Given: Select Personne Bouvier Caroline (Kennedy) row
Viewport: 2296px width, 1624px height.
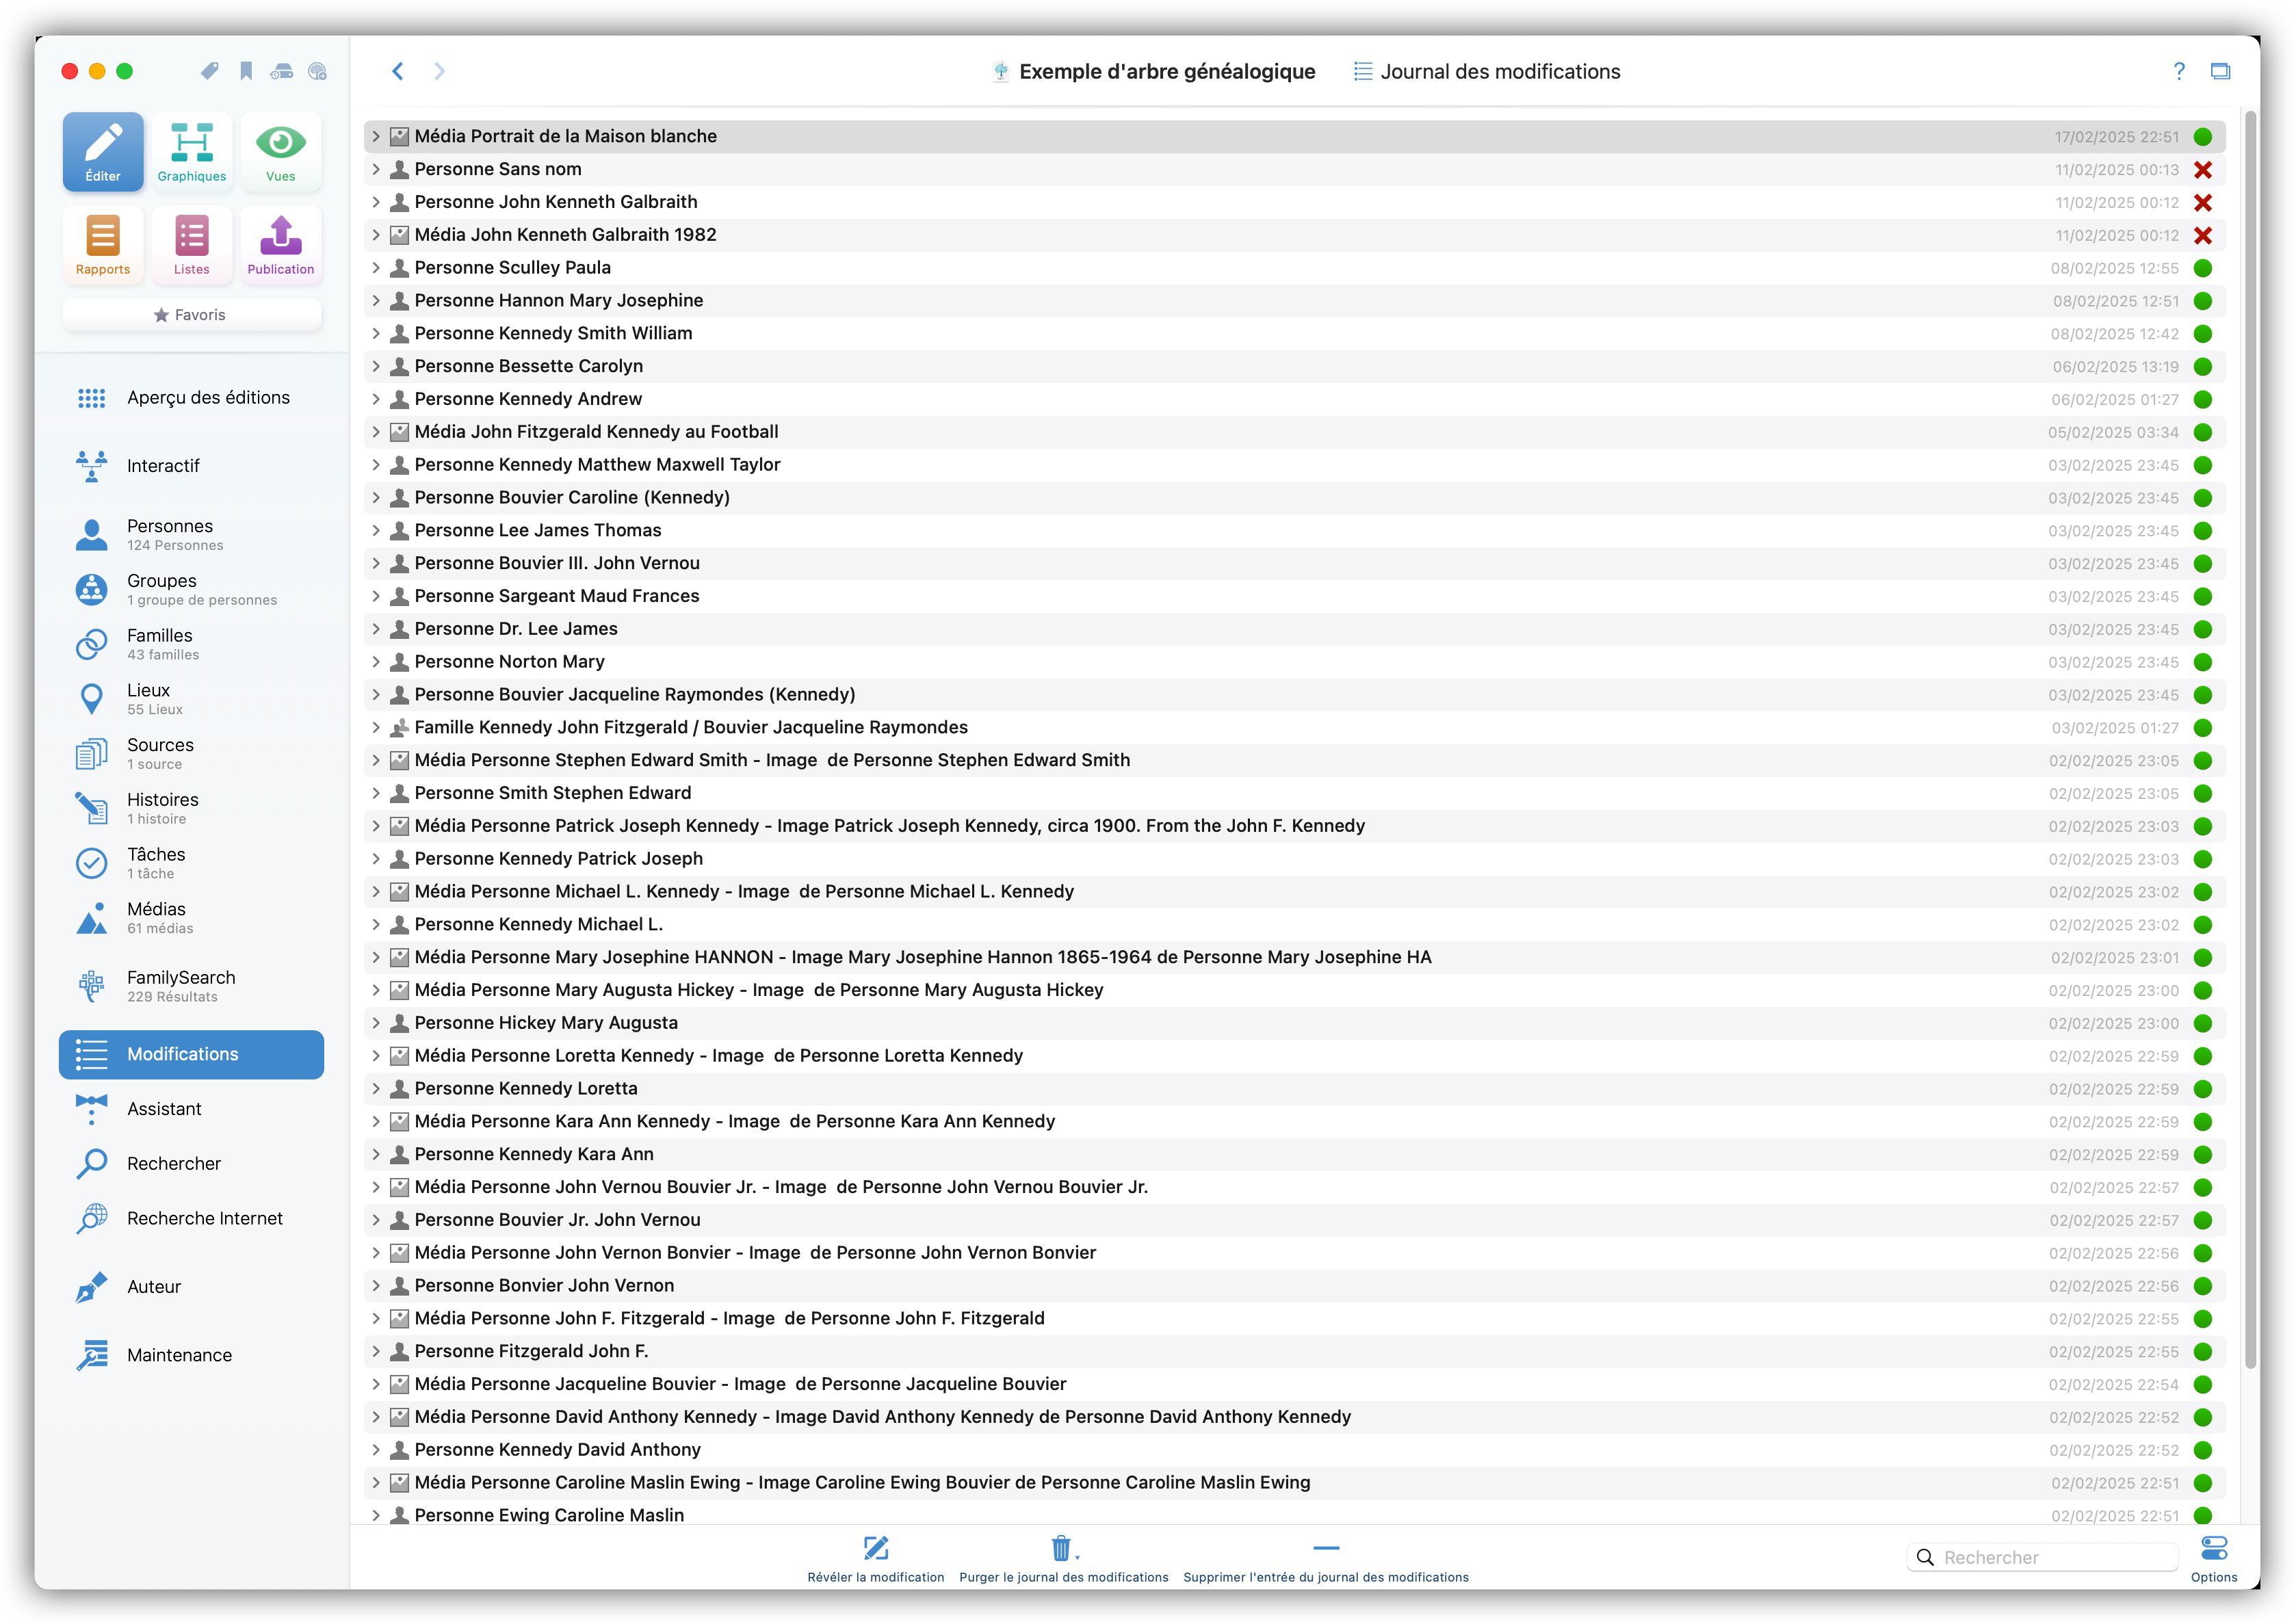Looking at the screenshot, I should [x=1295, y=498].
